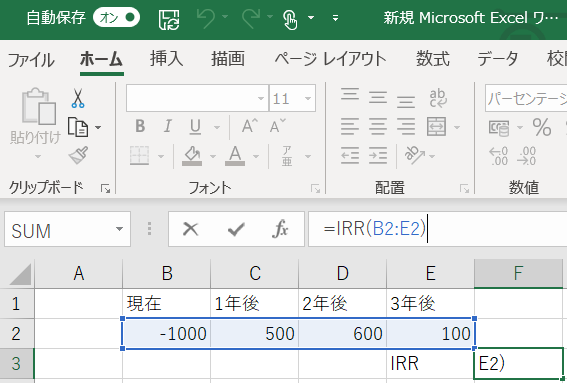This screenshot has width=567, height=383.
Task: Switch to the ホーム tab
Action: pyautogui.click(x=102, y=59)
